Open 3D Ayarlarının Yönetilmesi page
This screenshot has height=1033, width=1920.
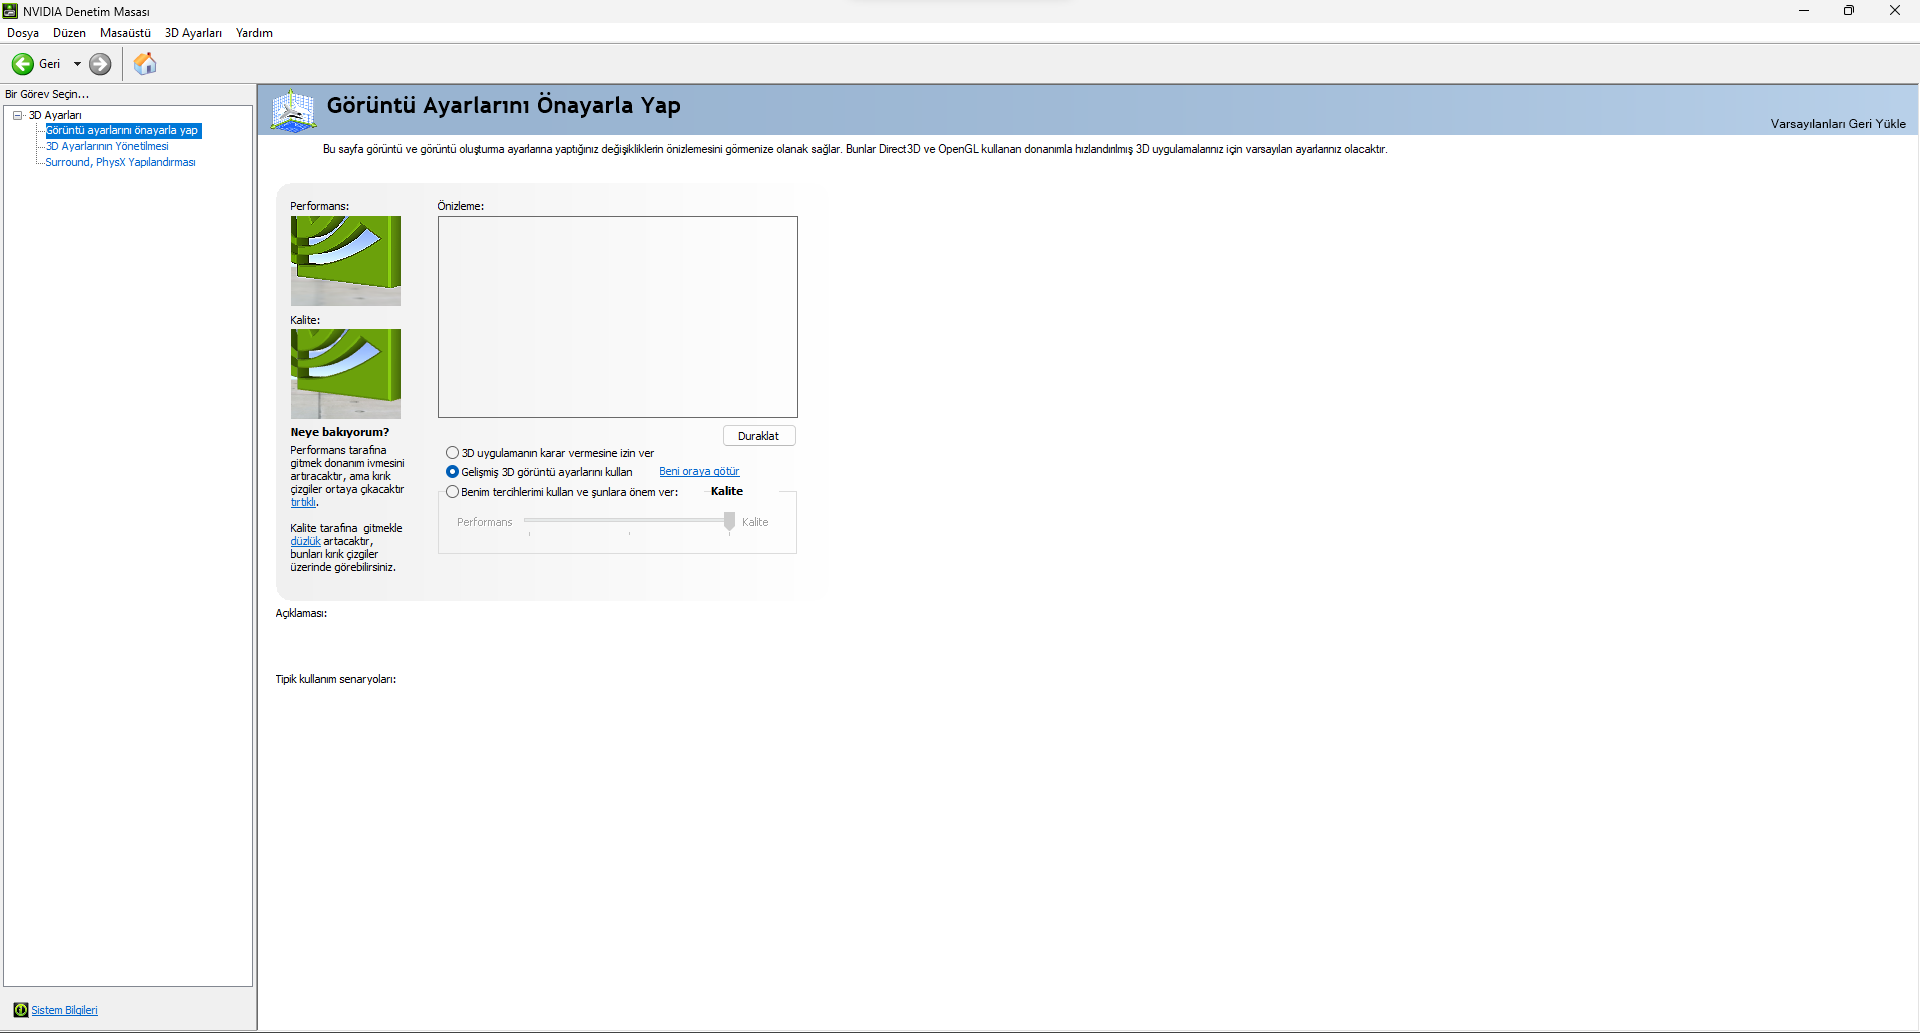pos(107,146)
